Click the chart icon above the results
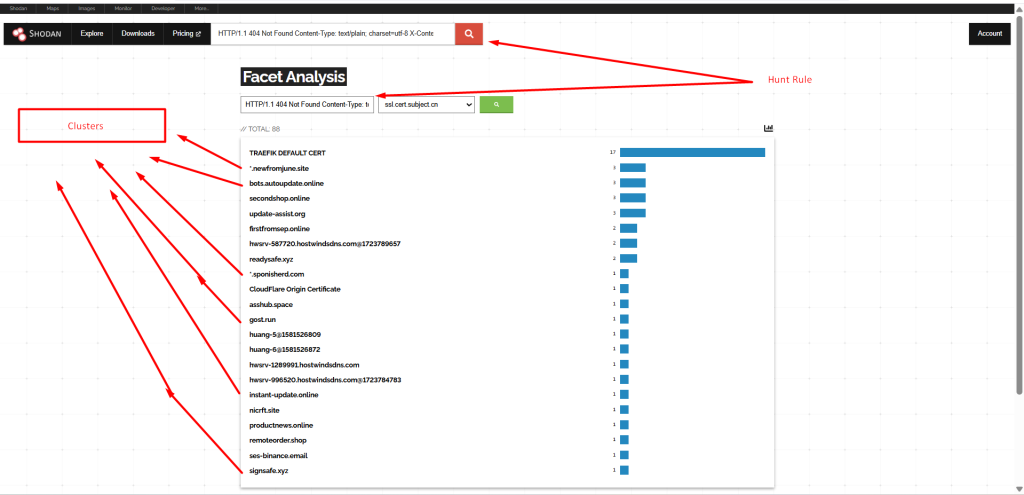This screenshot has width=1024, height=495. (769, 128)
